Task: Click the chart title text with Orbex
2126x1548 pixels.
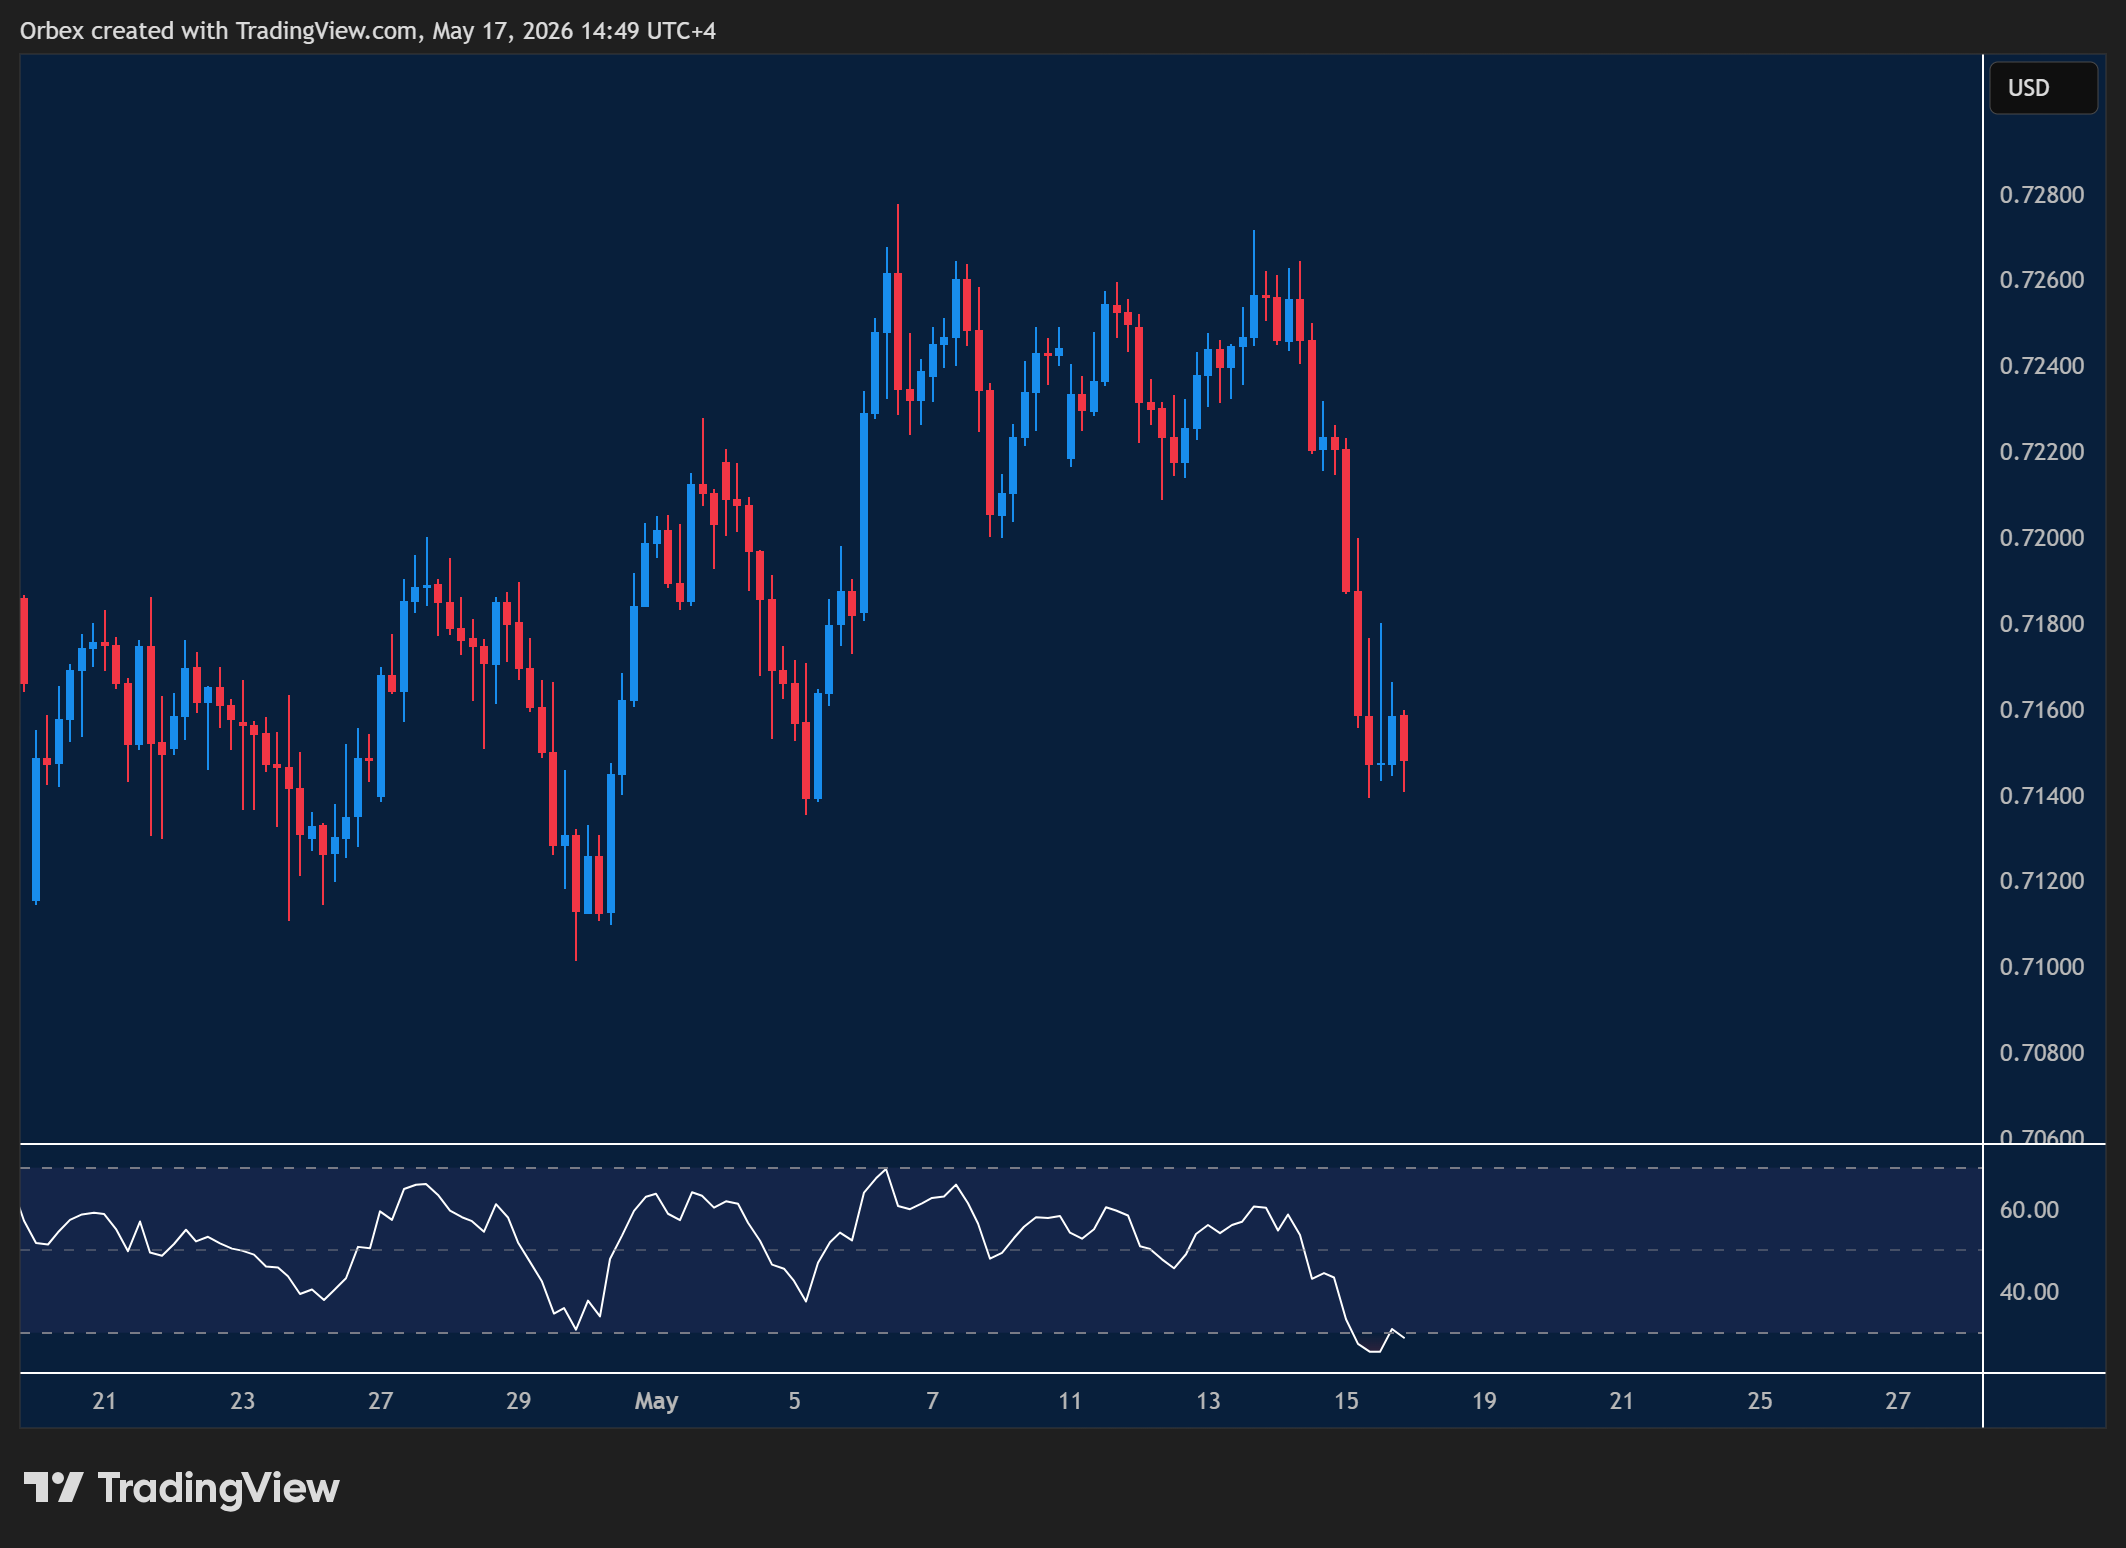Action: coord(368,31)
